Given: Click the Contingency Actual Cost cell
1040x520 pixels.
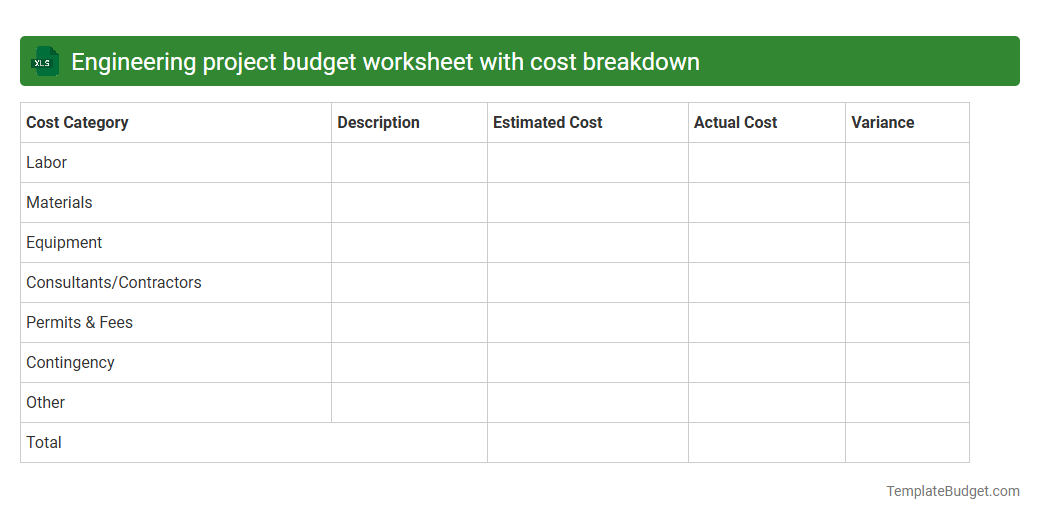Looking at the screenshot, I should (x=767, y=363).
